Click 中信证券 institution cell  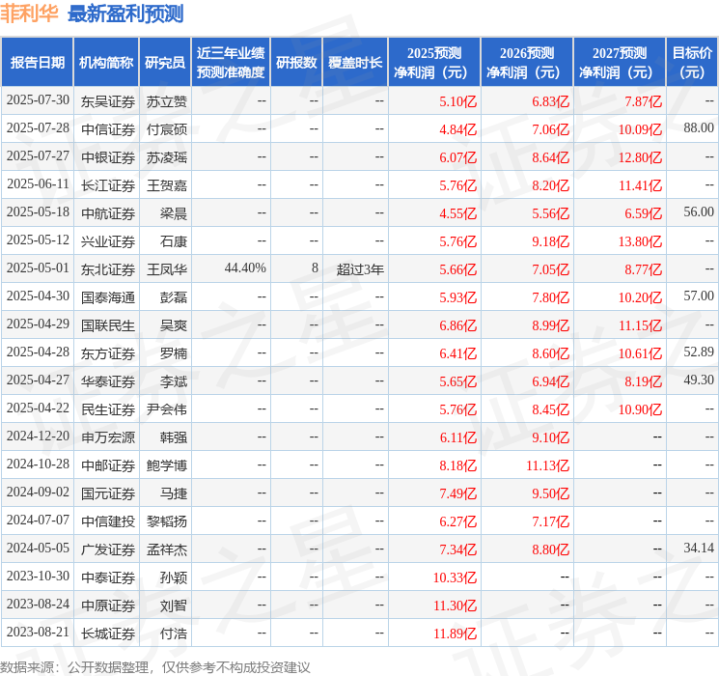(x=108, y=129)
